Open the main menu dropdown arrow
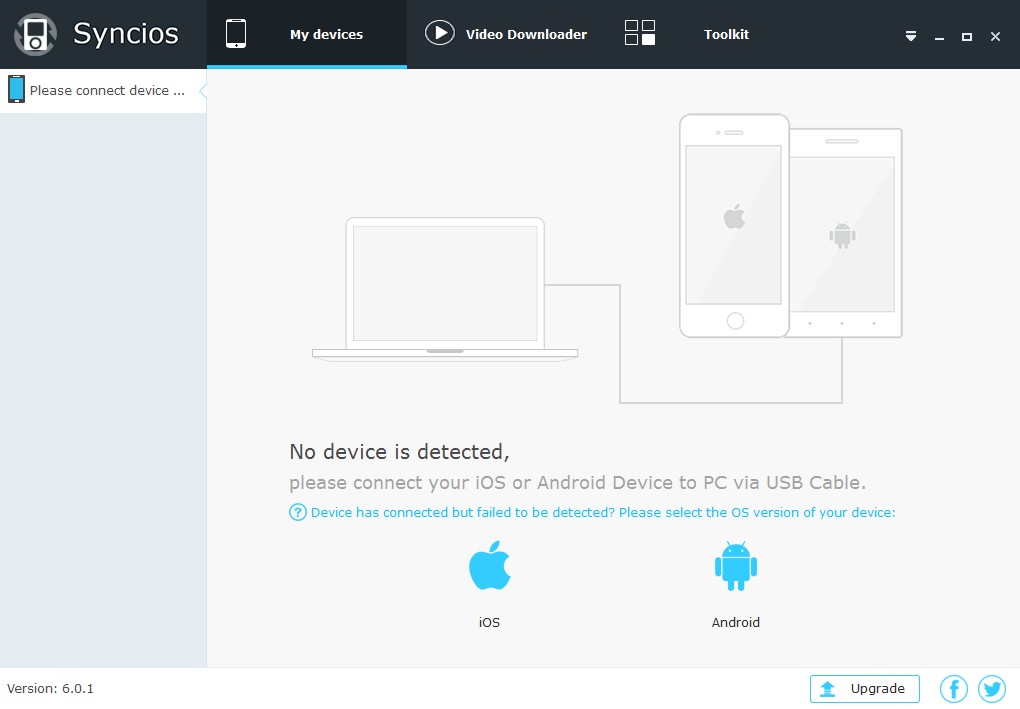The height and width of the screenshot is (709, 1020). [910, 35]
